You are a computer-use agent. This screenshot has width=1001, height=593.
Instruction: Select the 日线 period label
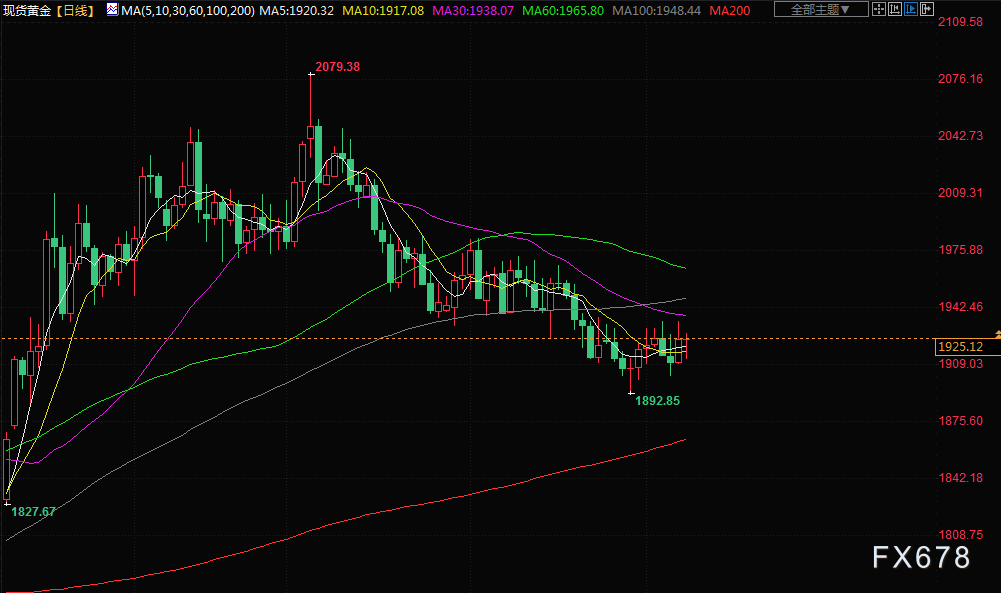pos(75,11)
